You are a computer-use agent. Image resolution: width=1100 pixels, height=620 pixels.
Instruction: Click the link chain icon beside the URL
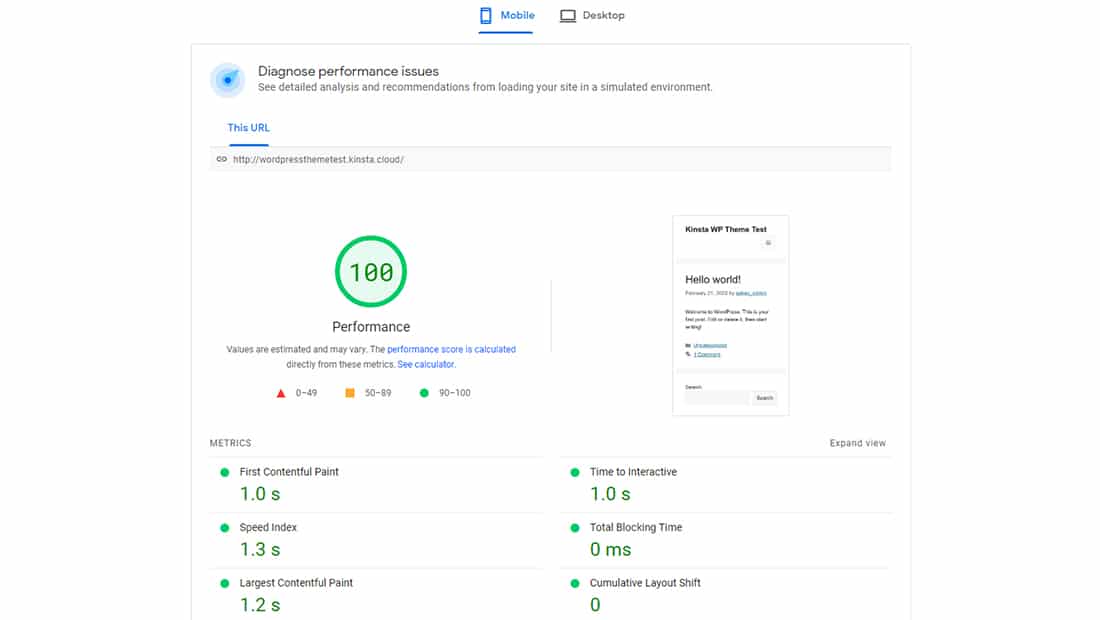[x=221, y=158]
